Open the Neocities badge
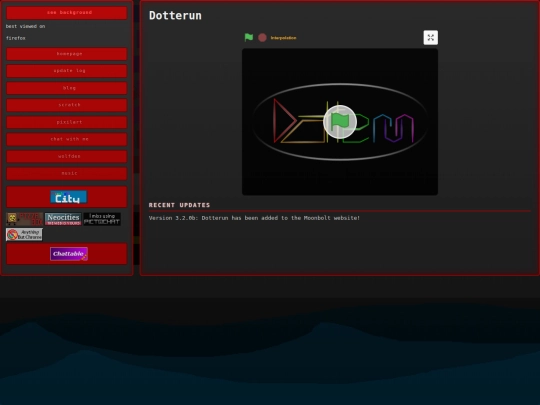The image size is (540, 405). pos(63,219)
